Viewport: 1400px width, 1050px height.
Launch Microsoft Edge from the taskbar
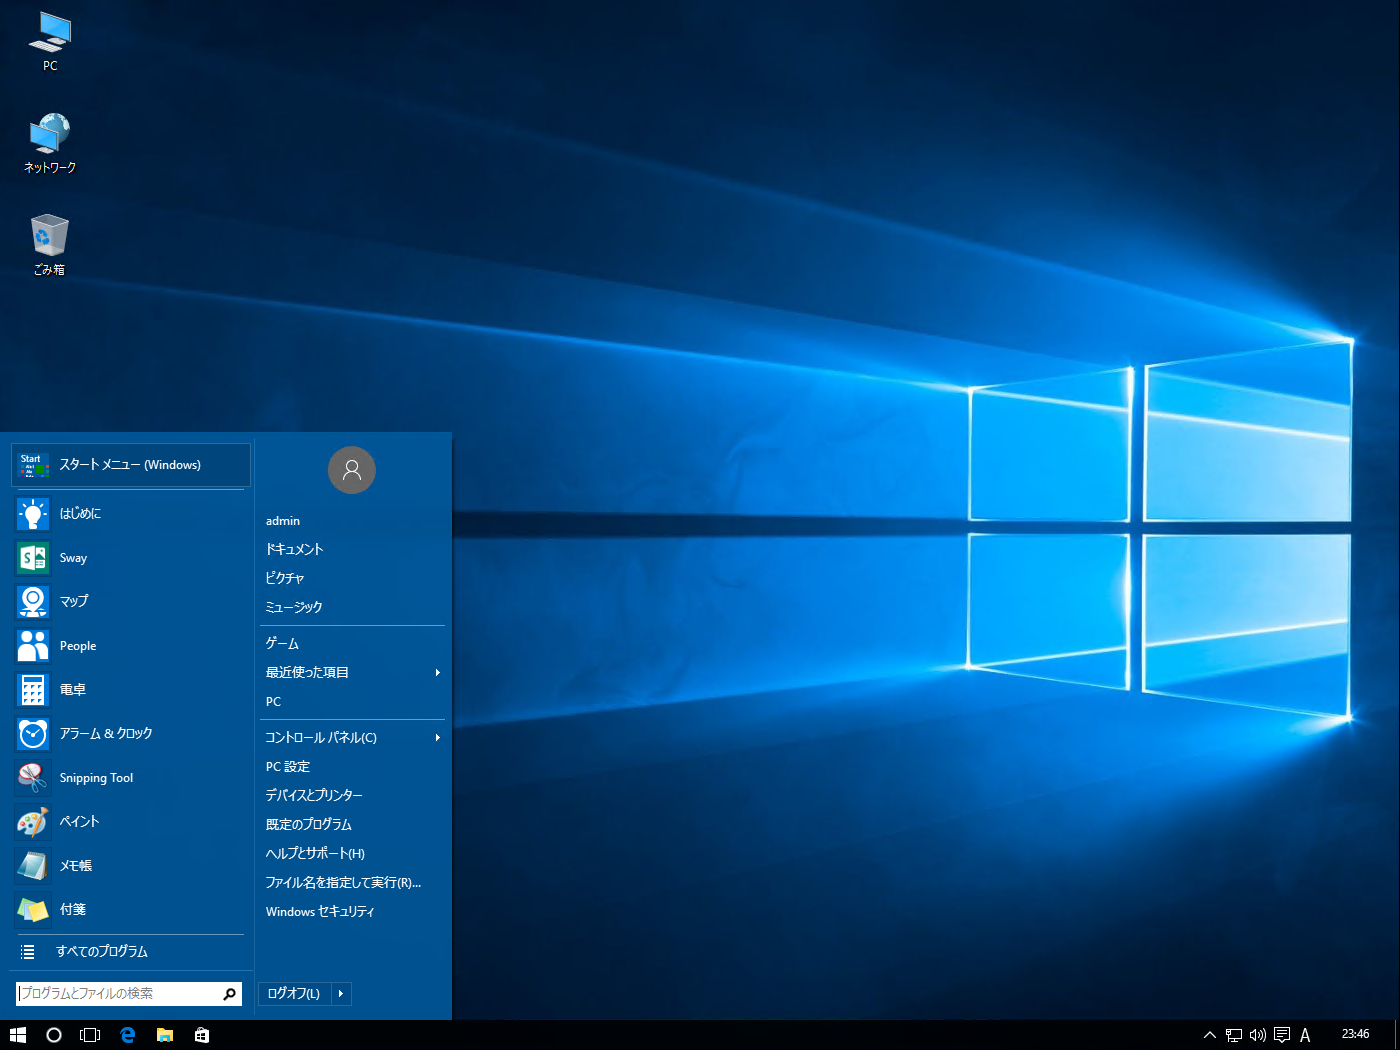128,1035
